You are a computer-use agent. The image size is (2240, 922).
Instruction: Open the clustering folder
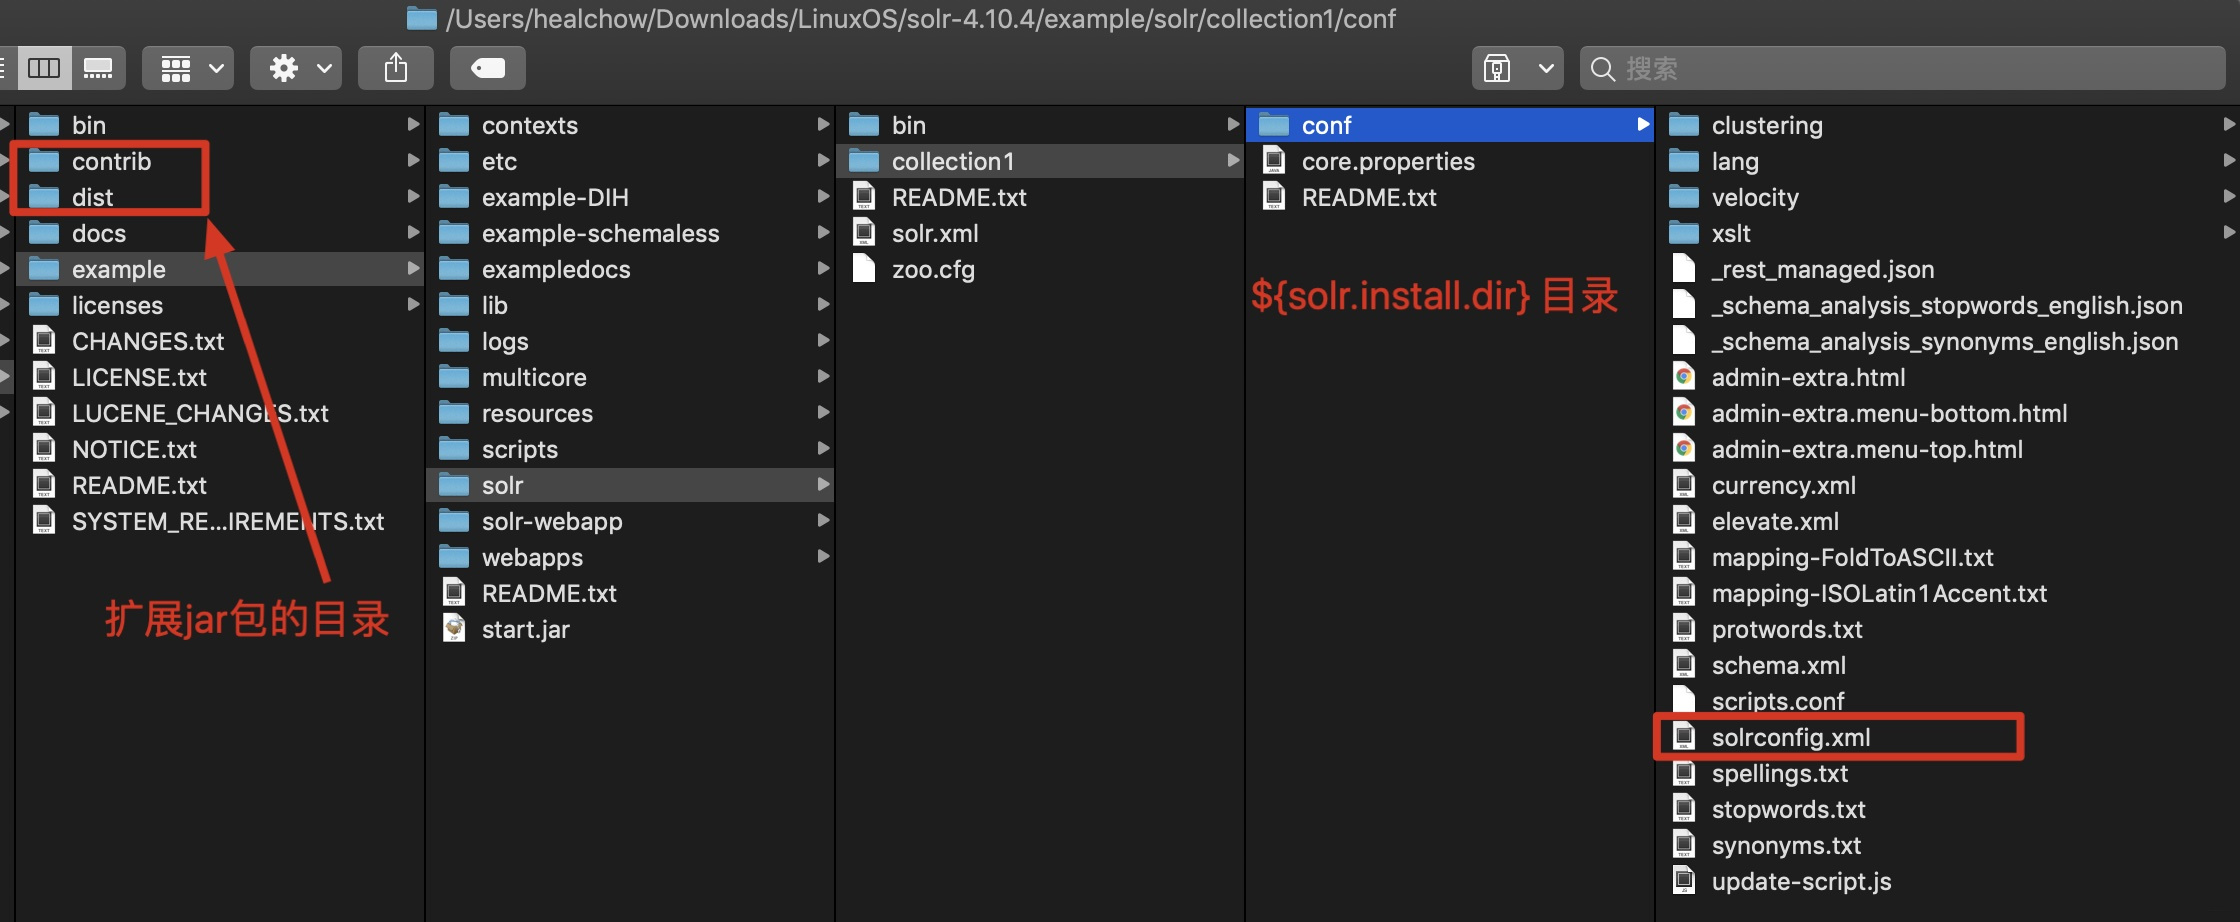pos(1948,125)
